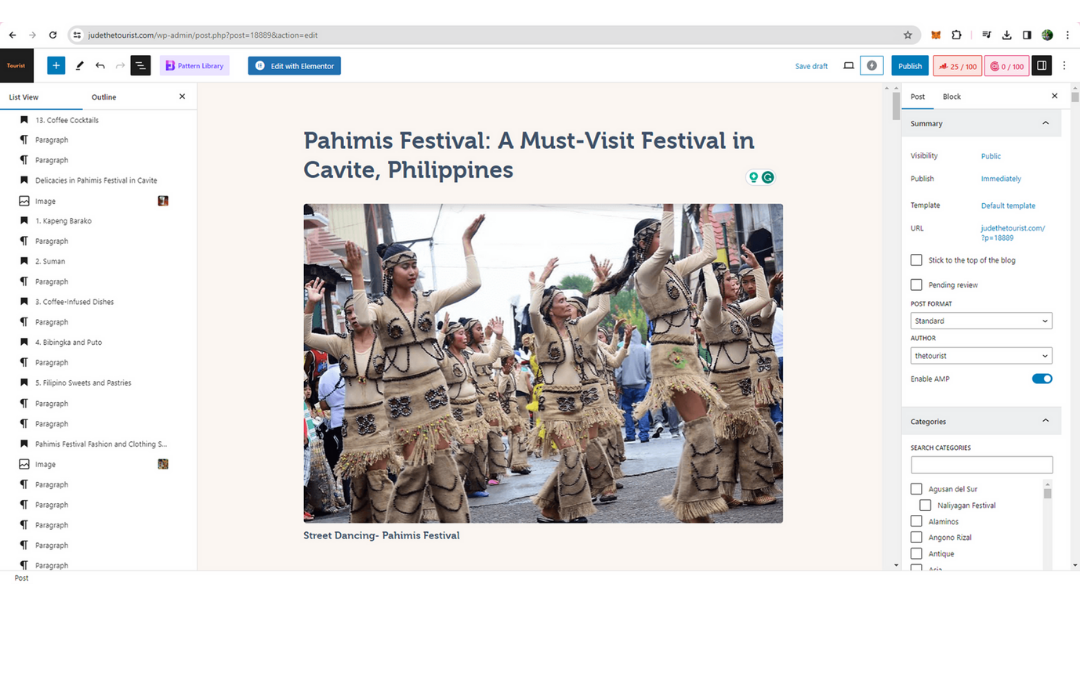The height and width of the screenshot is (675, 1080).
Task: Switch to the Block settings tab
Action: (x=951, y=96)
